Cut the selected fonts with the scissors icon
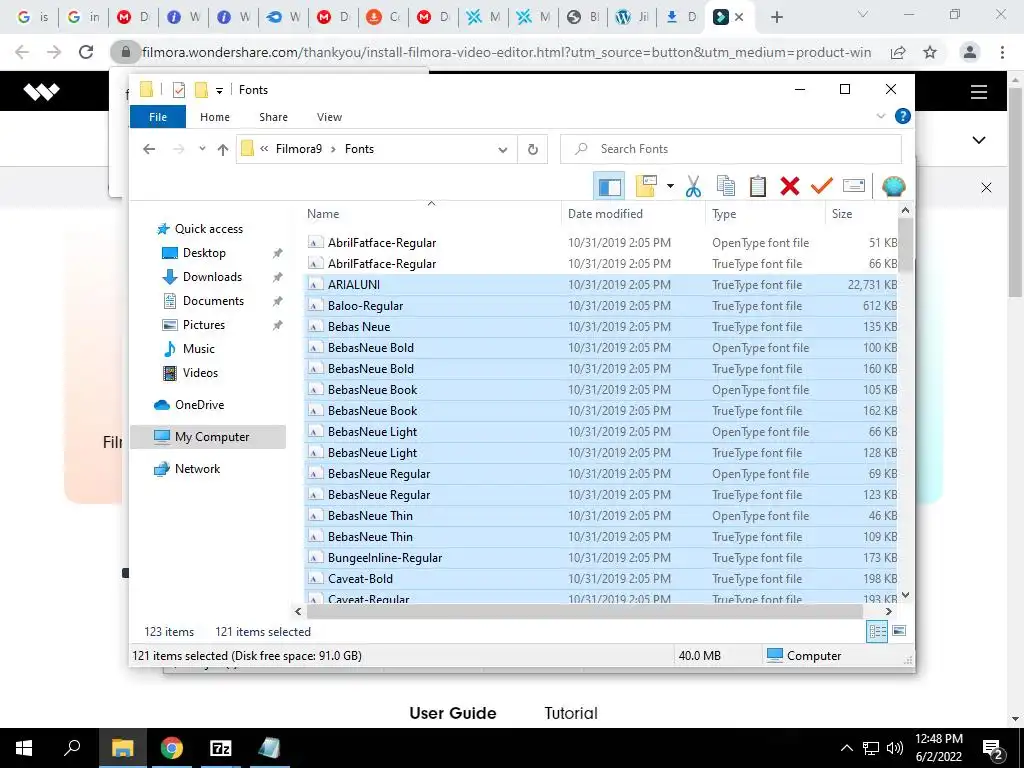Screen dimensions: 1024x768 (x=694, y=187)
